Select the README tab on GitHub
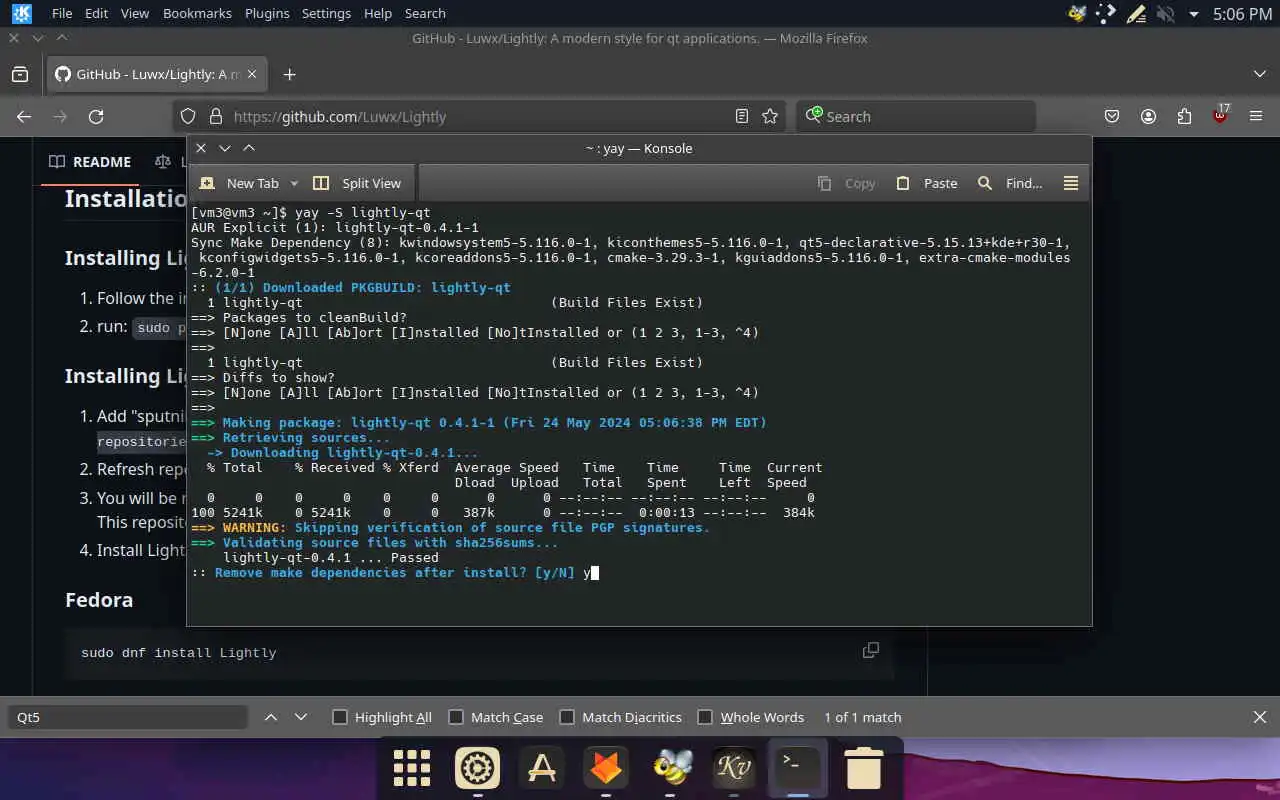Screen dimensions: 1280x800 (x=90, y=161)
